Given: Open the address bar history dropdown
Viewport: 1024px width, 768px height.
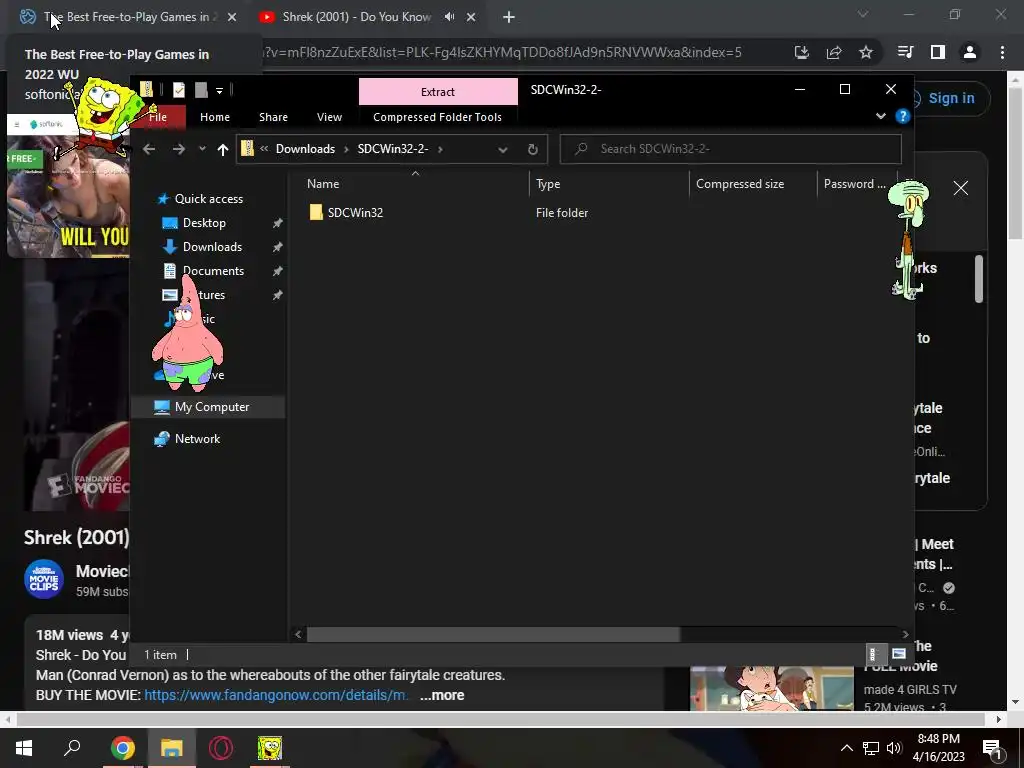Looking at the screenshot, I should (503, 150).
